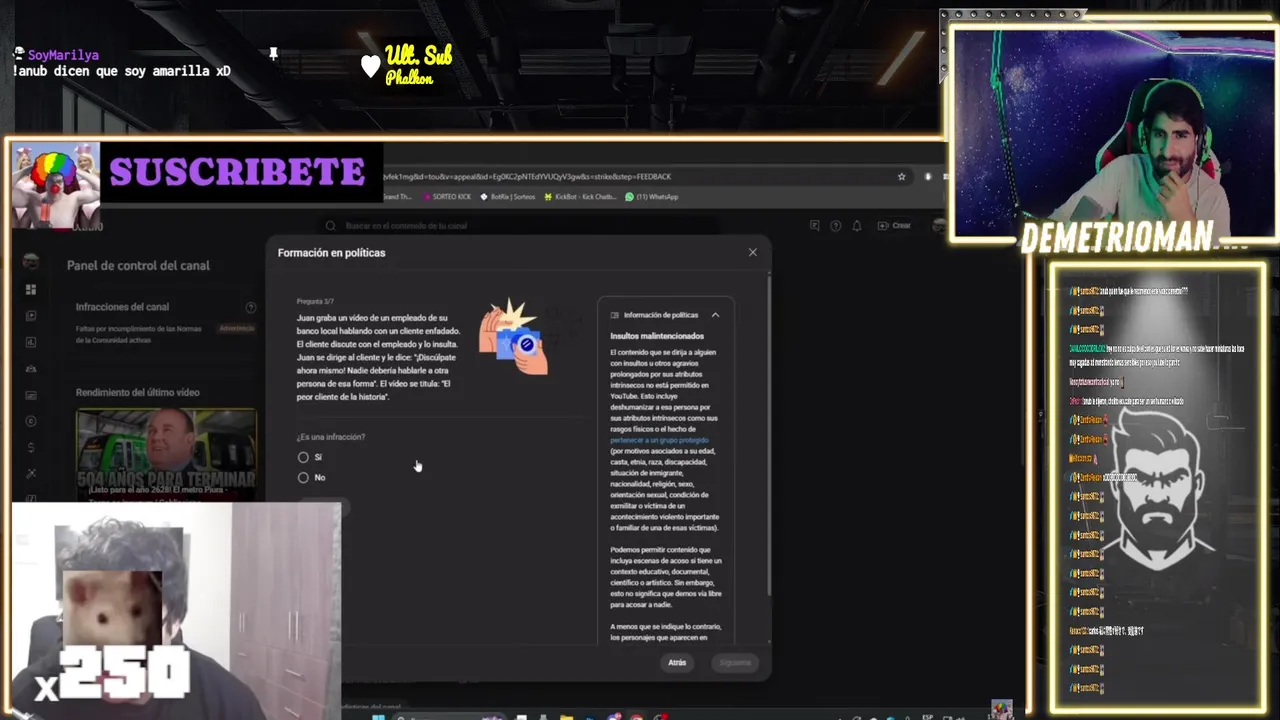Open (11) WhatsApp bookmark

tap(652, 197)
